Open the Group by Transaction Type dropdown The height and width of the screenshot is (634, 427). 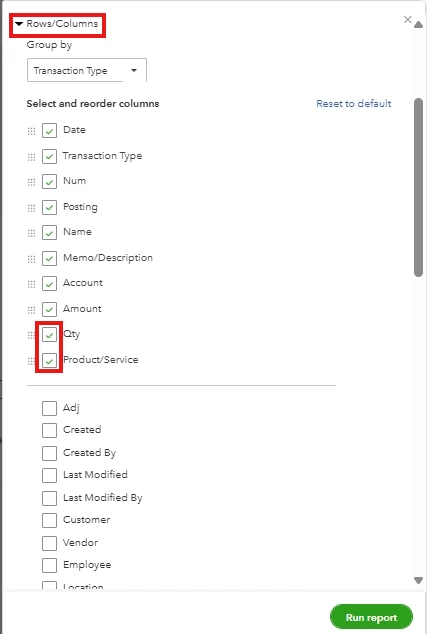[87, 70]
